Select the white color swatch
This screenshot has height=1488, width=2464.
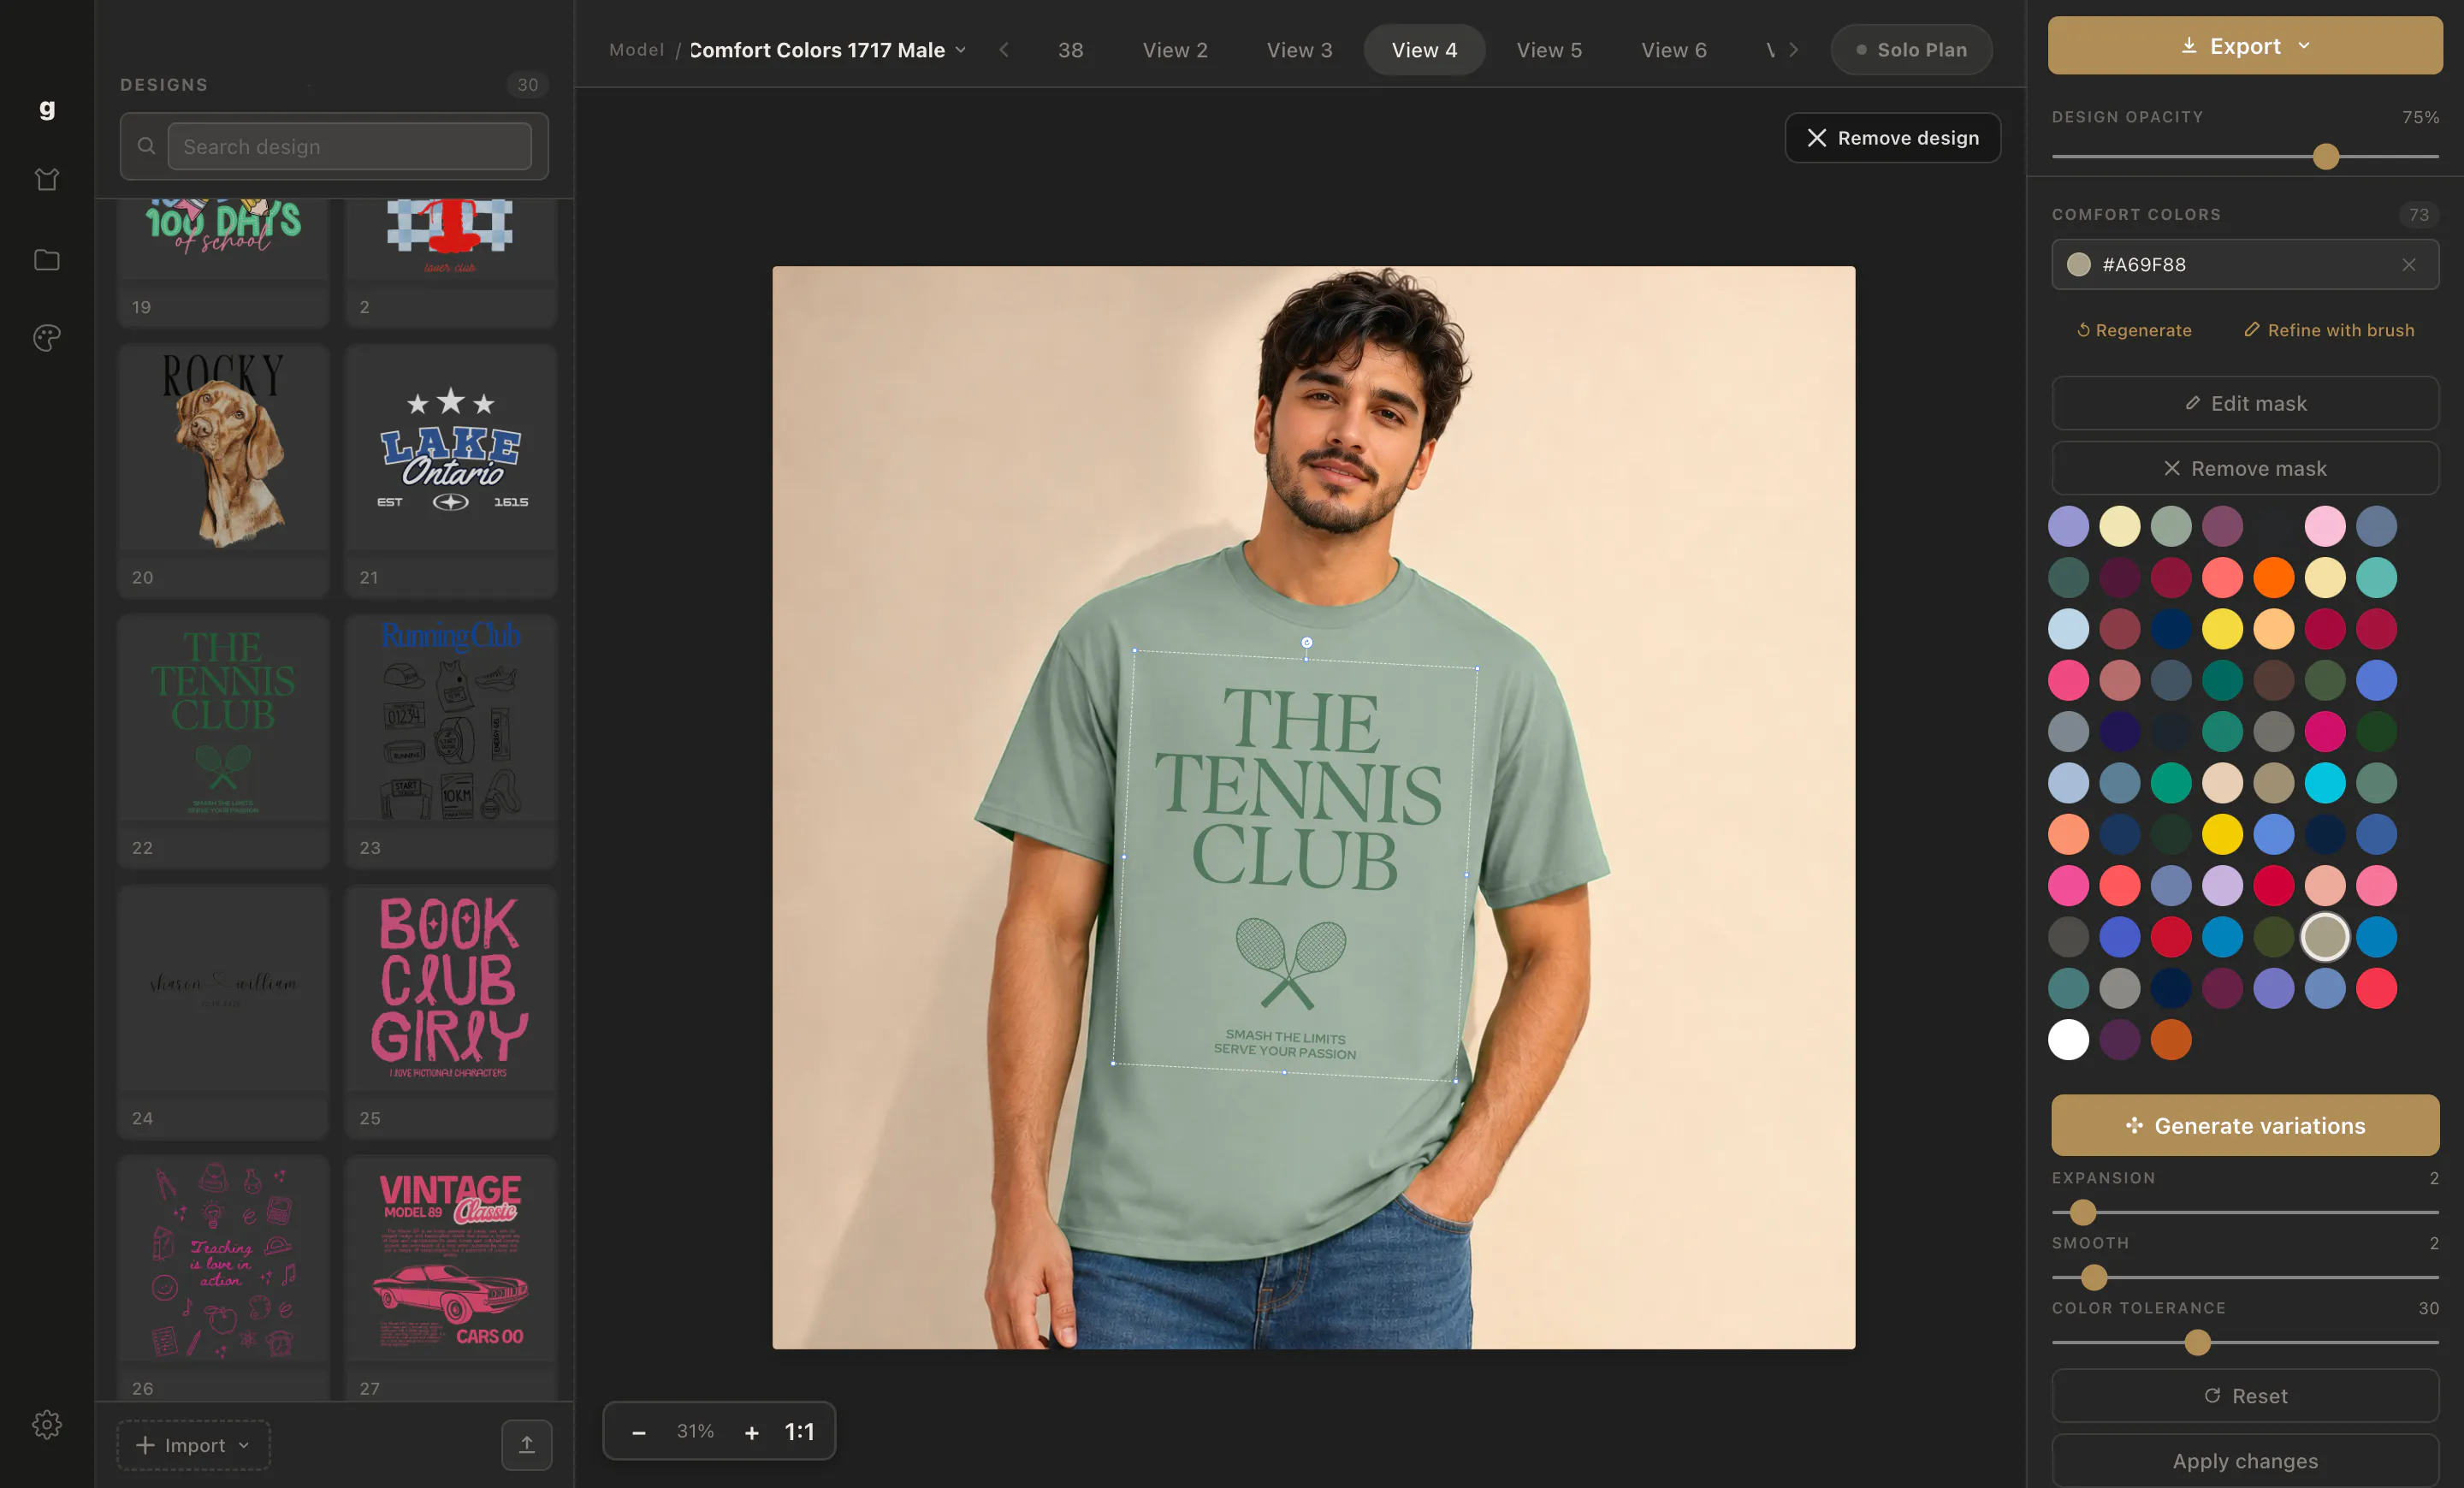click(2067, 1039)
